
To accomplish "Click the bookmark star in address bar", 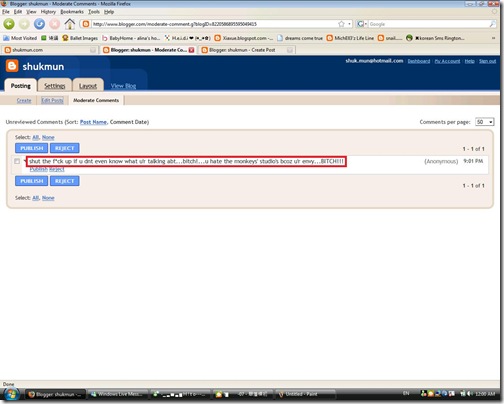I will point(341,24).
